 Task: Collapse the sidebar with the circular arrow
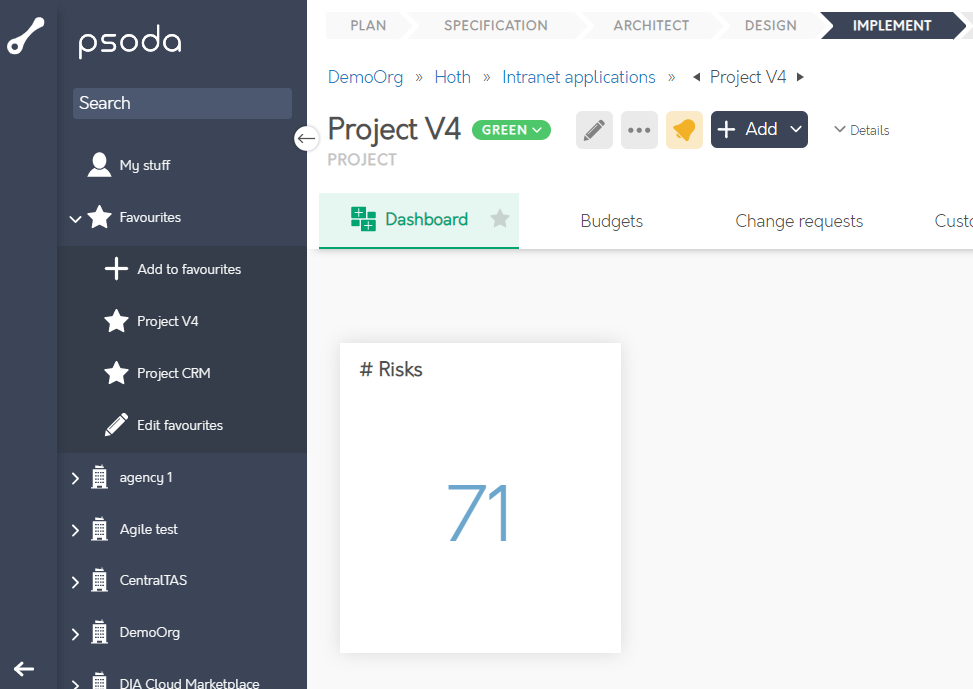pos(307,138)
